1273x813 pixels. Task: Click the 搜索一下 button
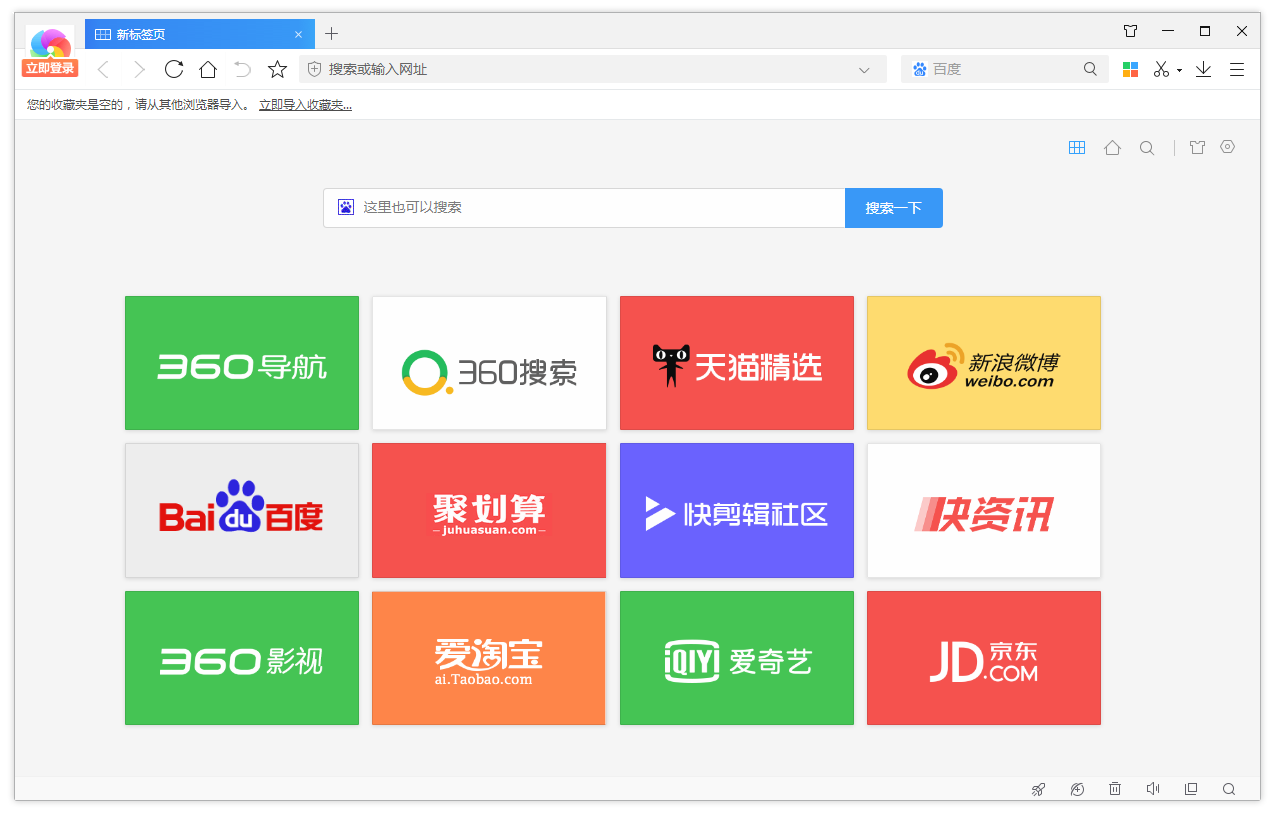894,208
